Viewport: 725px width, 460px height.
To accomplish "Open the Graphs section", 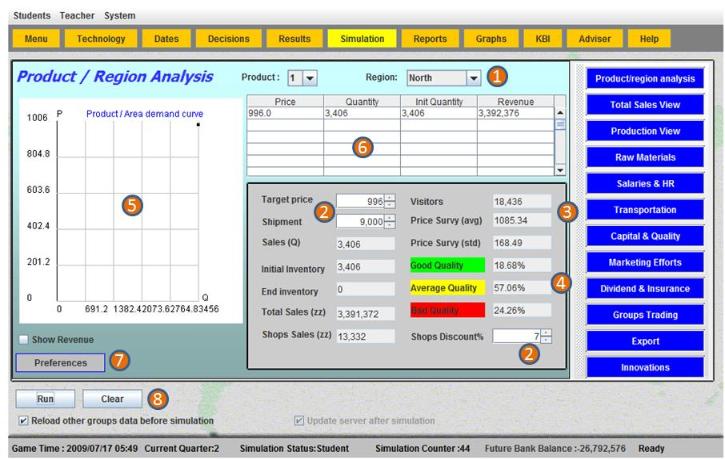I will point(491,39).
